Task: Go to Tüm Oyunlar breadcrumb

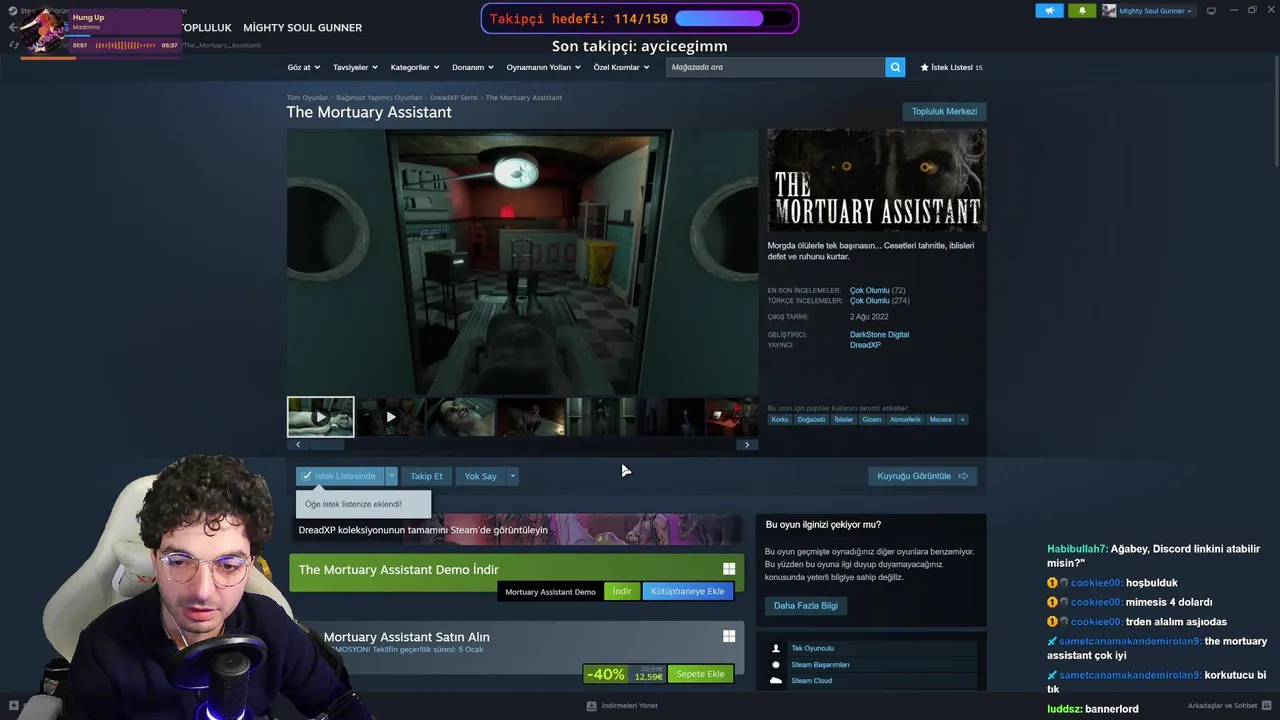Action: point(307,97)
